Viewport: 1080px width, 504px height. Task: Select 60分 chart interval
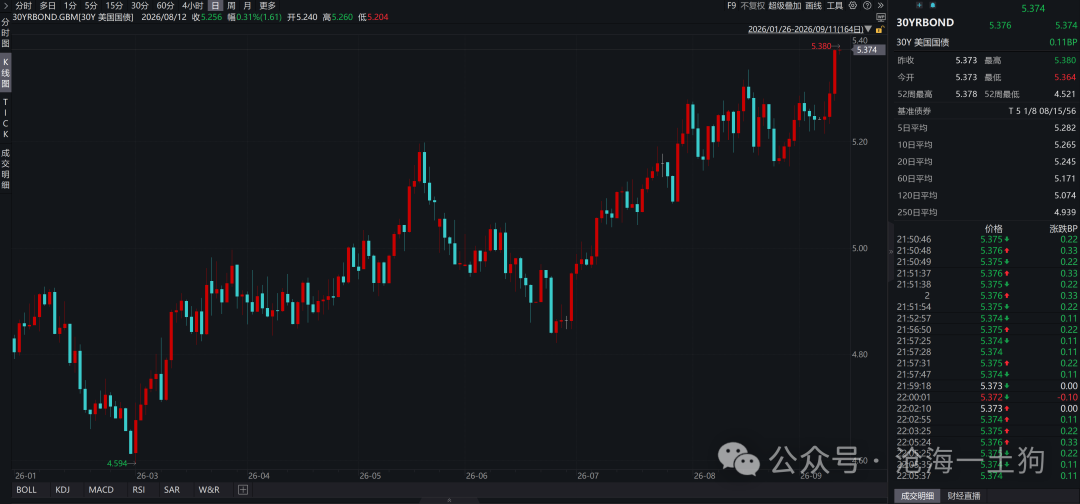click(165, 5)
